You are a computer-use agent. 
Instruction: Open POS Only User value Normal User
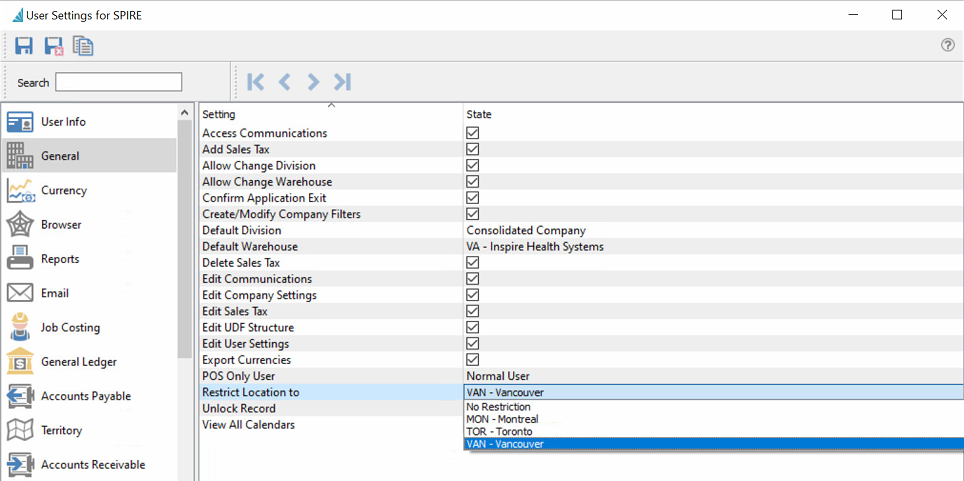498,376
